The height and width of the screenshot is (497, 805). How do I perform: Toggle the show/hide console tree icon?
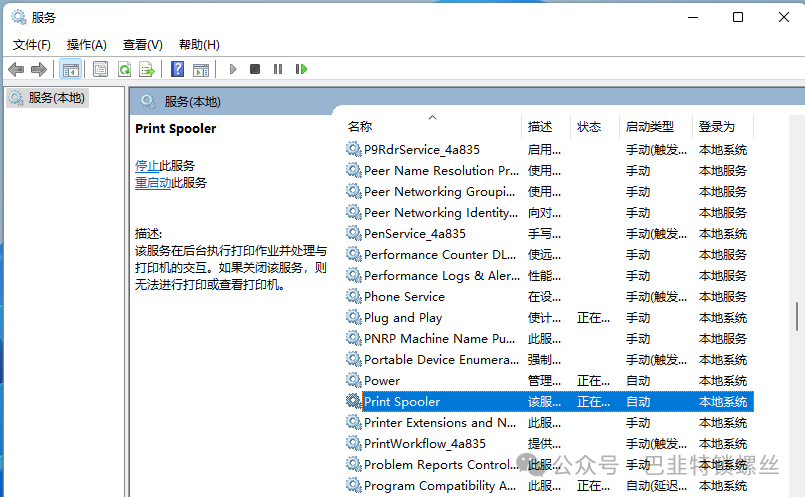click(70, 69)
